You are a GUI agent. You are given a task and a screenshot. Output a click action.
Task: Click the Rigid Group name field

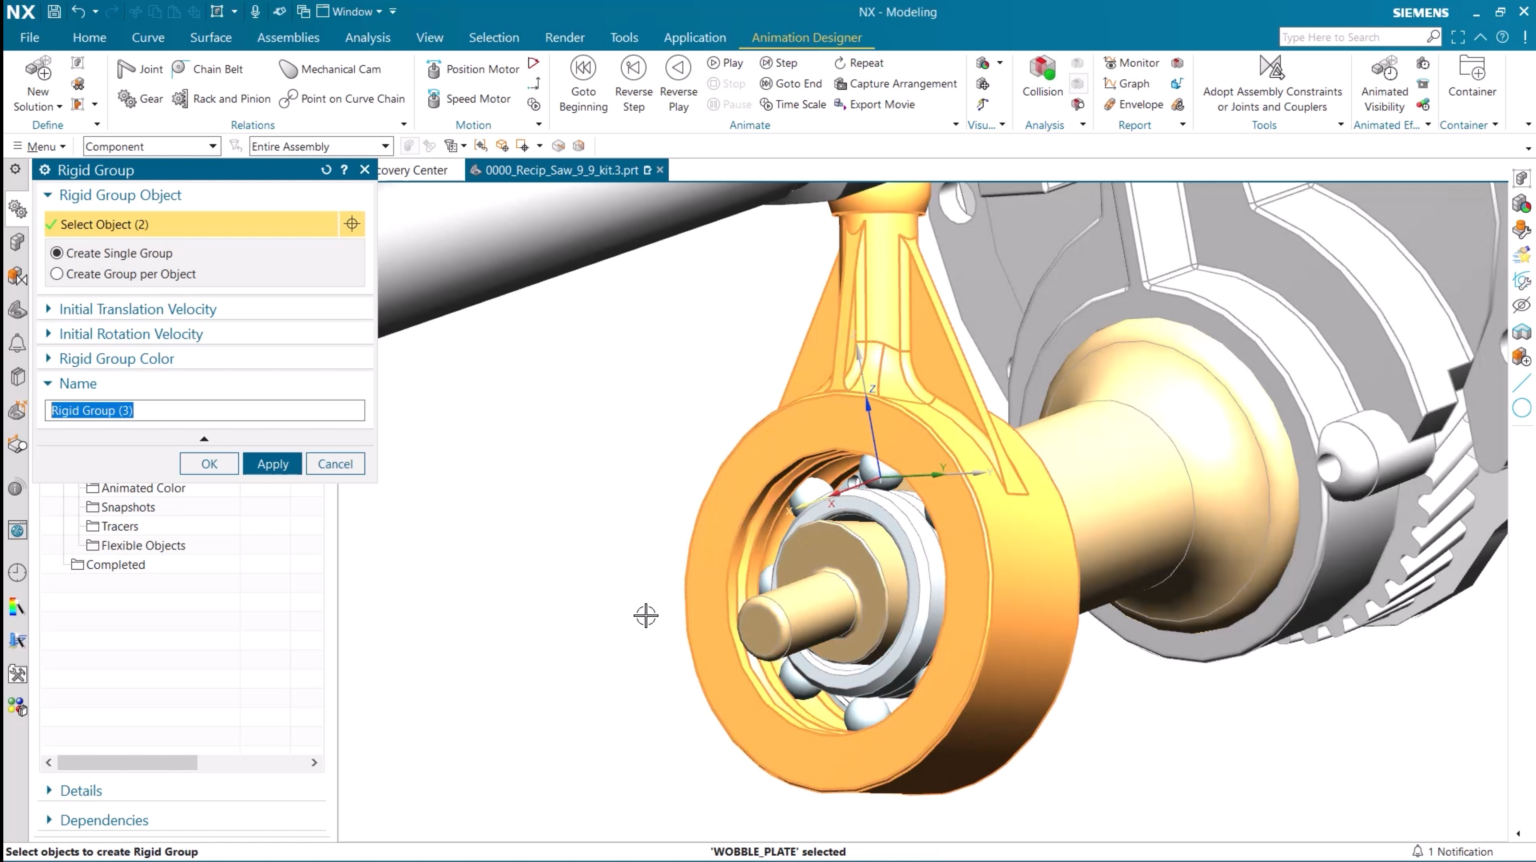(204, 410)
